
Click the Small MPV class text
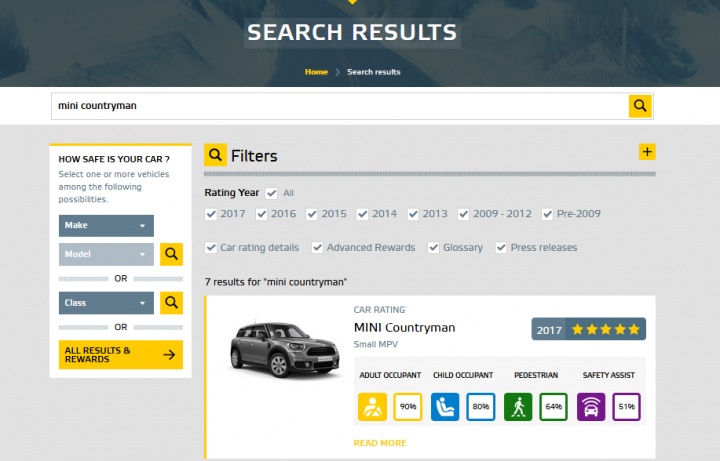(x=376, y=344)
